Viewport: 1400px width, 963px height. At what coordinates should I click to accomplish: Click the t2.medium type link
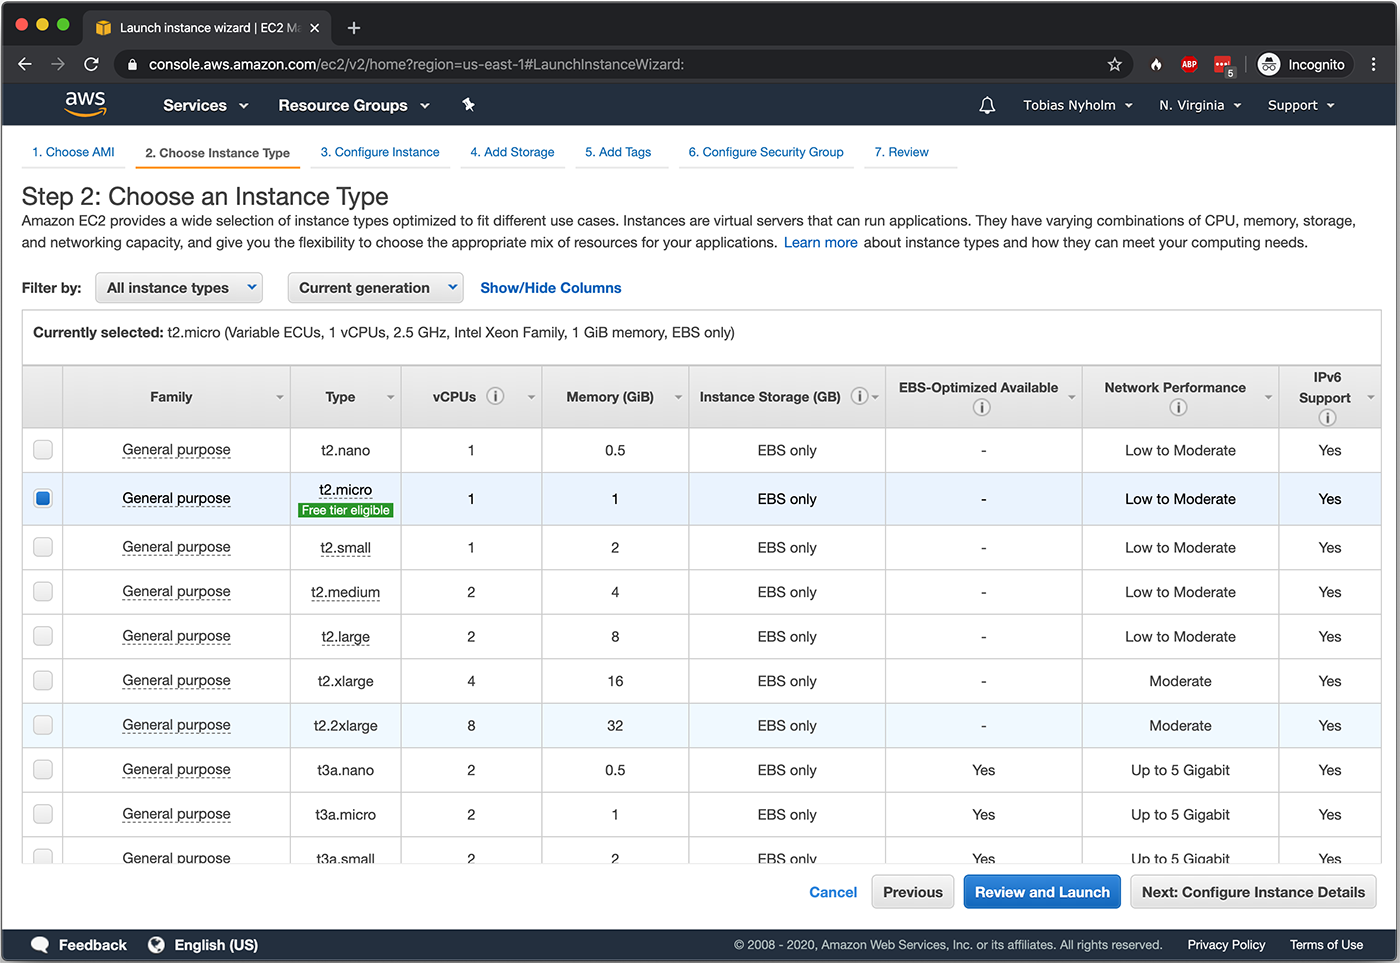[345, 592]
